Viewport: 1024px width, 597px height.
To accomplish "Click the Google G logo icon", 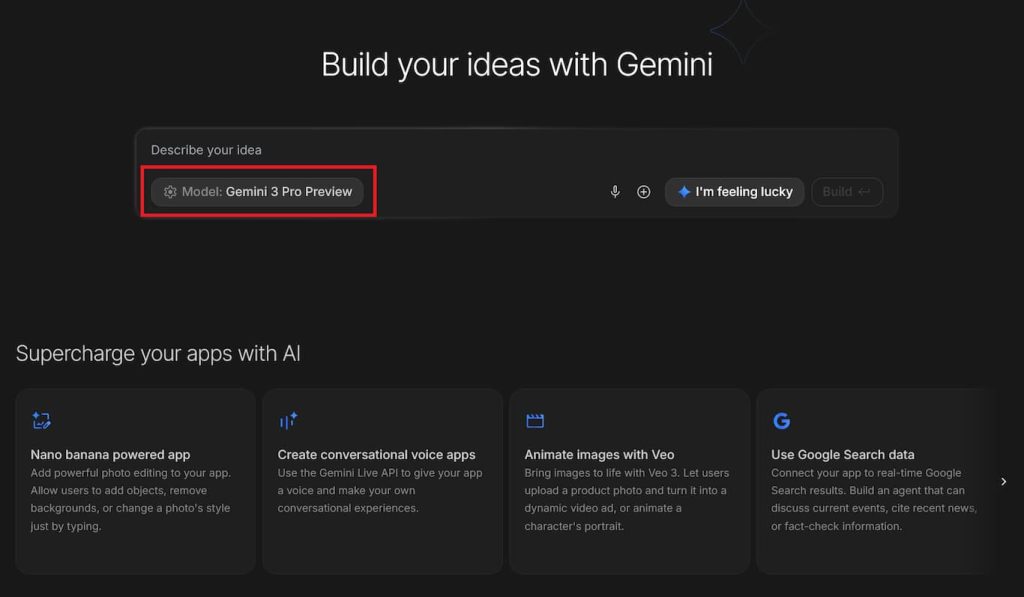I will [x=782, y=421].
